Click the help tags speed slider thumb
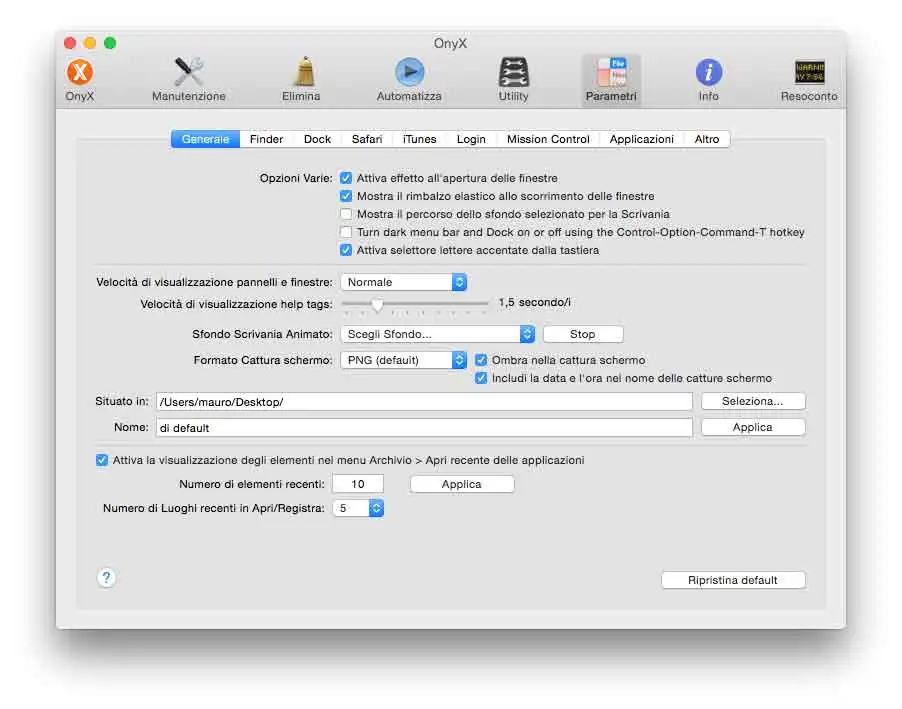The image size is (902, 709). point(377,304)
